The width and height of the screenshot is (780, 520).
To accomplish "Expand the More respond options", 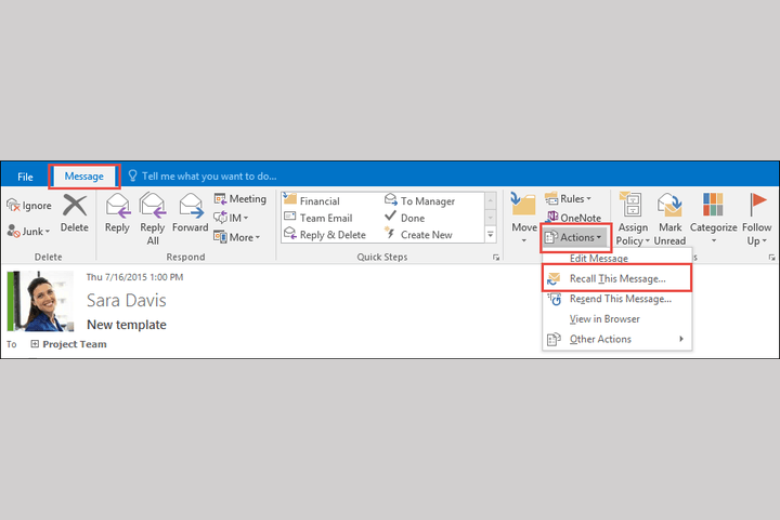I will 237,237.
